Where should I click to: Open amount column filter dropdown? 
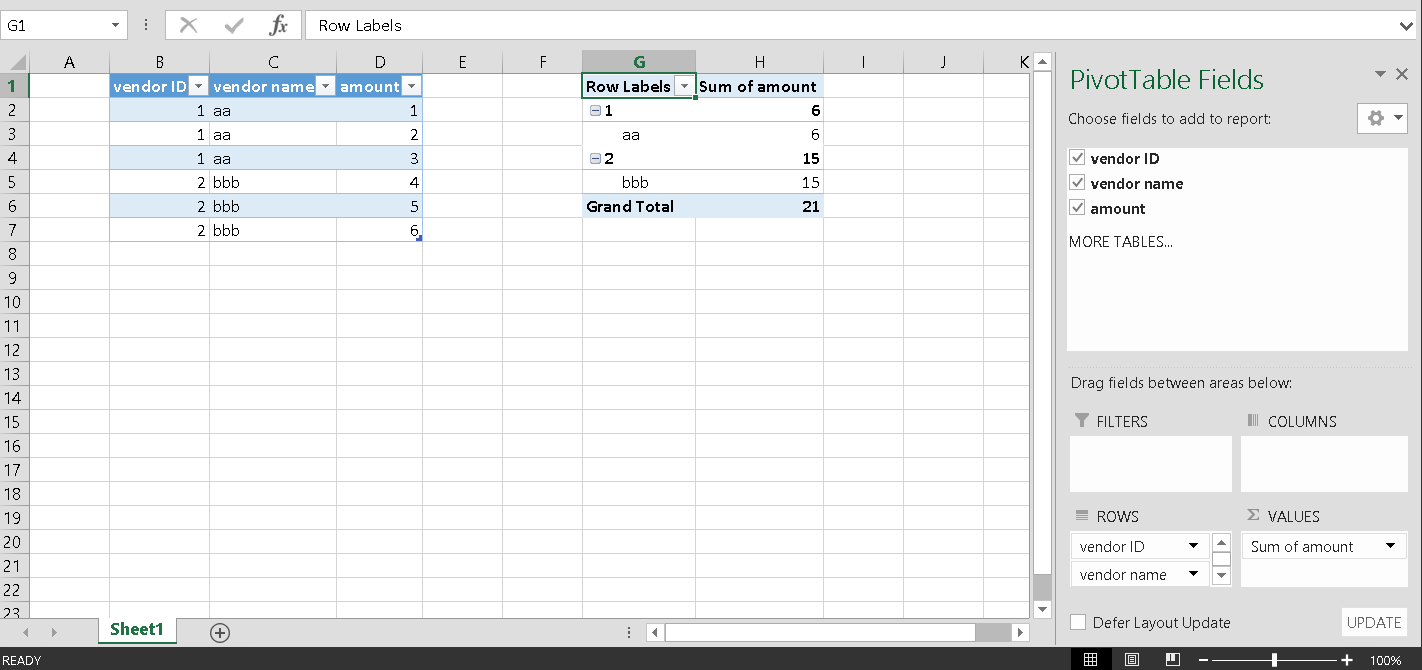point(411,87)
